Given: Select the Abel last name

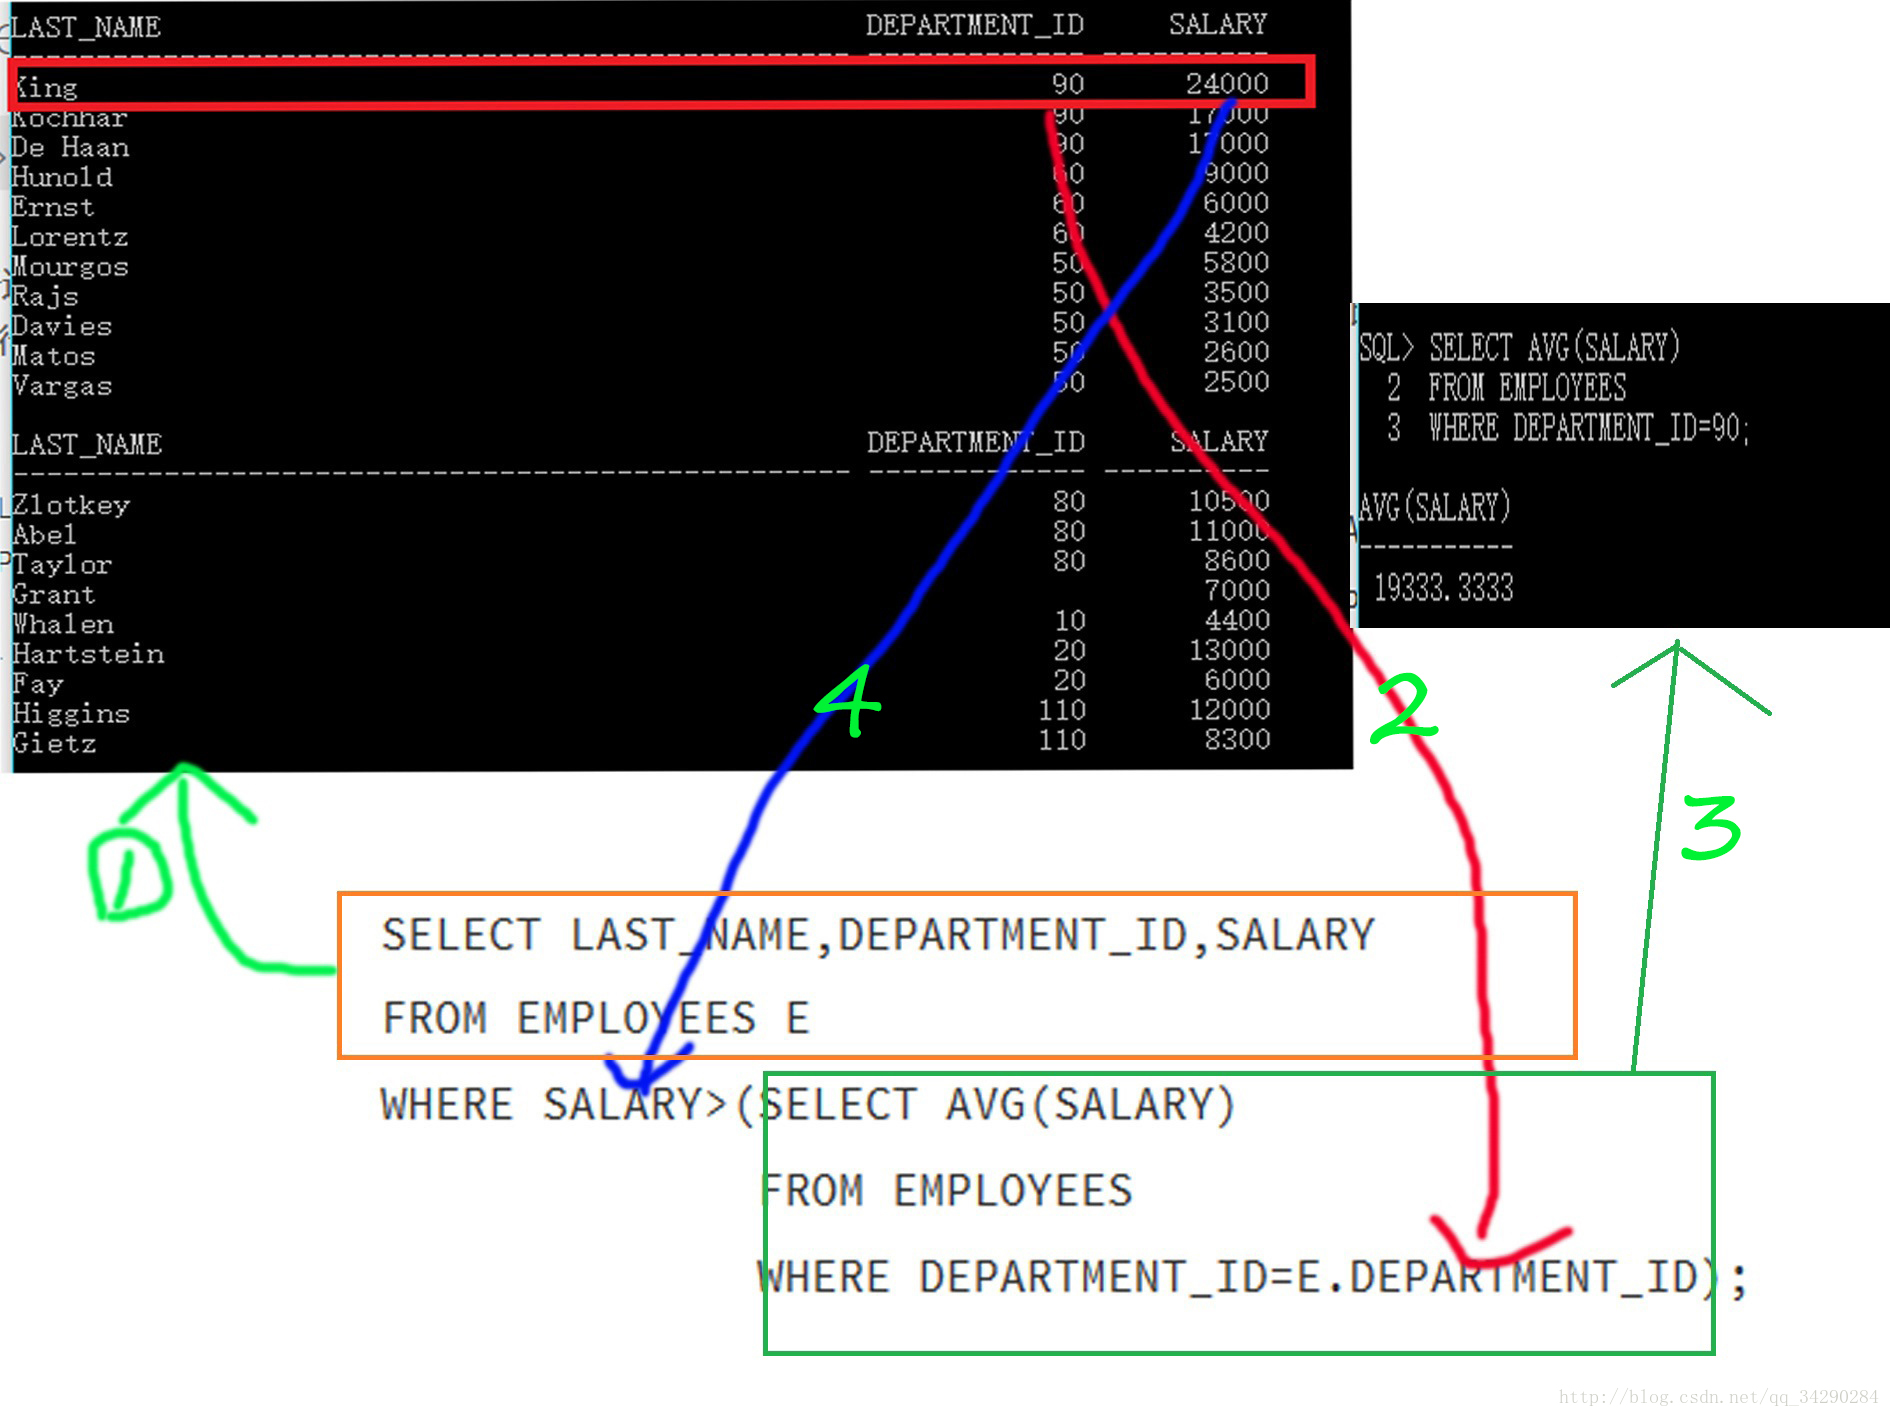Looking at the screenshot, I should (45, 536).
